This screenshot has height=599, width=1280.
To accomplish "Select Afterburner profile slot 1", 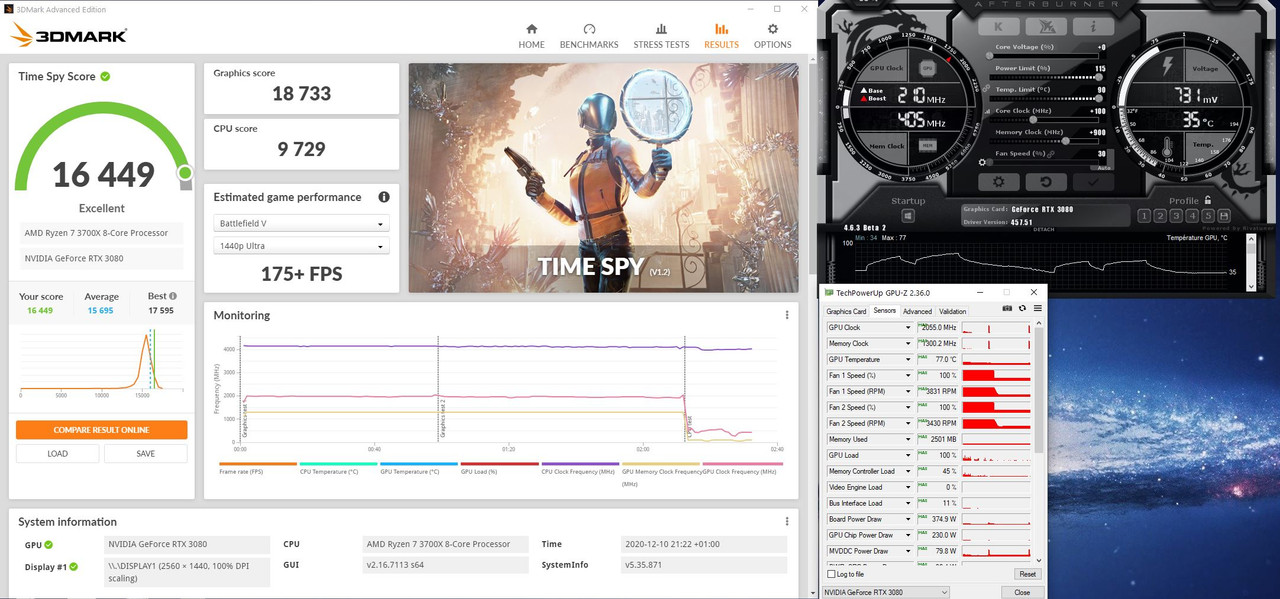I will click(x=1145, y=215).
